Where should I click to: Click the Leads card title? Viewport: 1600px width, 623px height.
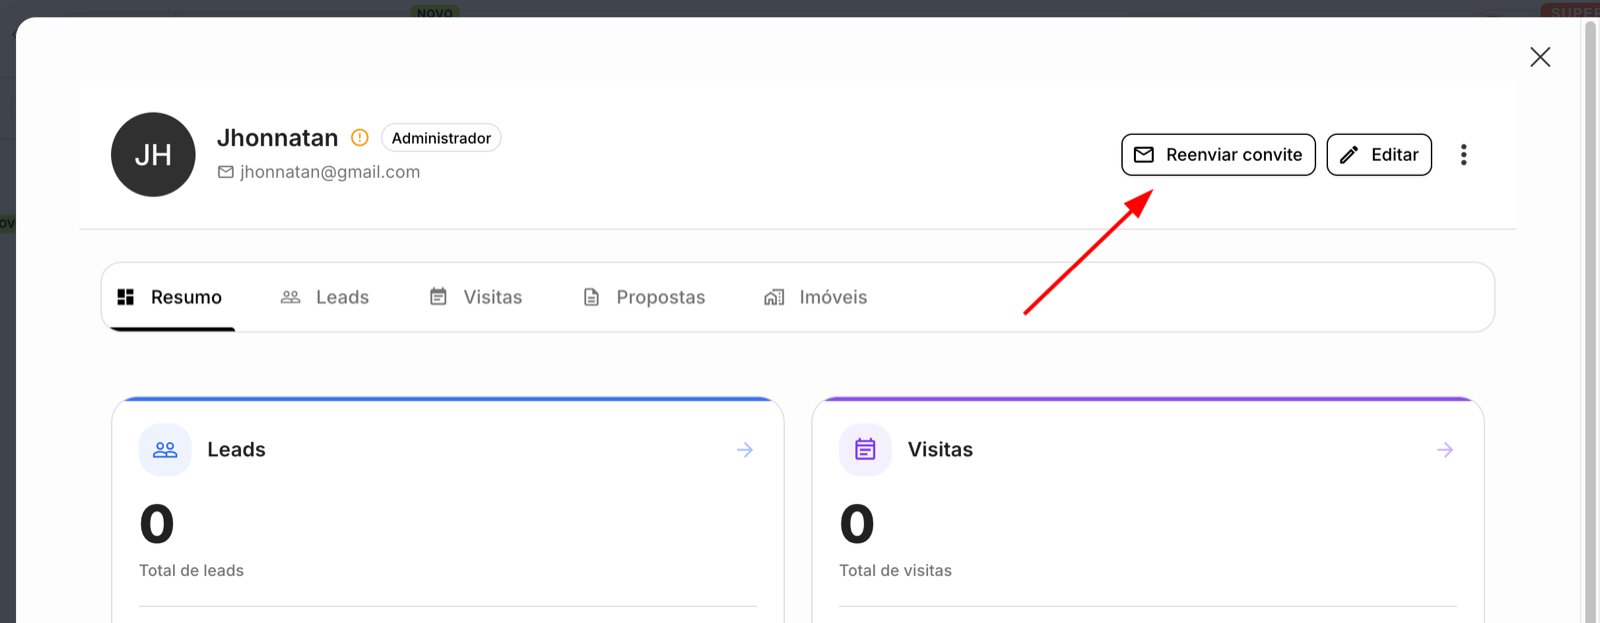[x=236, y=450]
